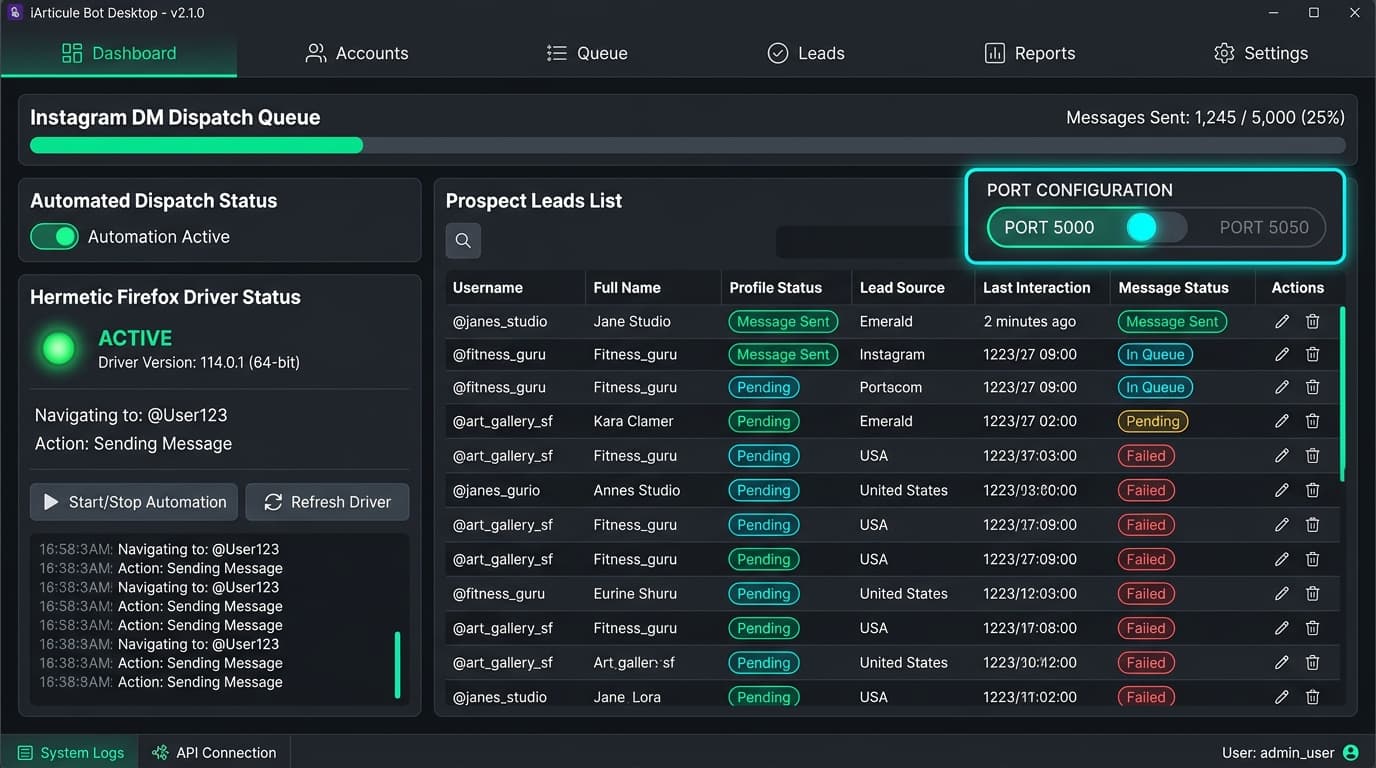Edit the @fitness_guru lead sourced from Instagram
The width and height of the screenshot is (1376, 768).
(1282, 354)
